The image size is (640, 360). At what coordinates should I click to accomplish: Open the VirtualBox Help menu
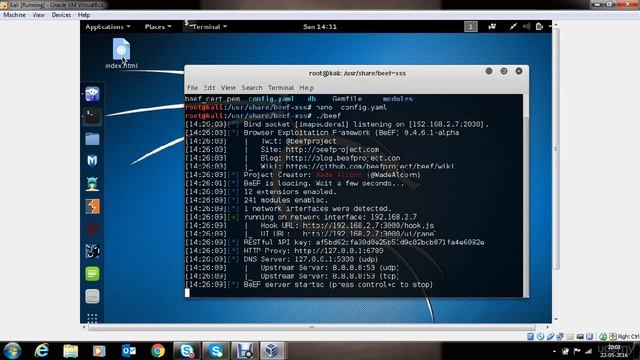pos(84,15)
